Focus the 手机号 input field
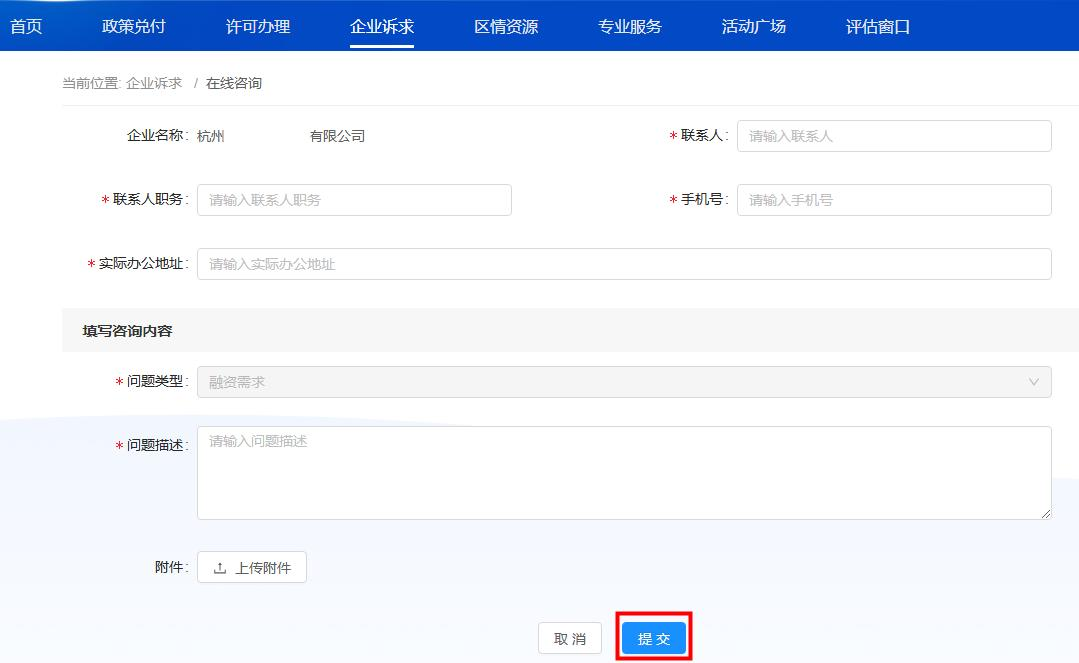 [894, 200]
